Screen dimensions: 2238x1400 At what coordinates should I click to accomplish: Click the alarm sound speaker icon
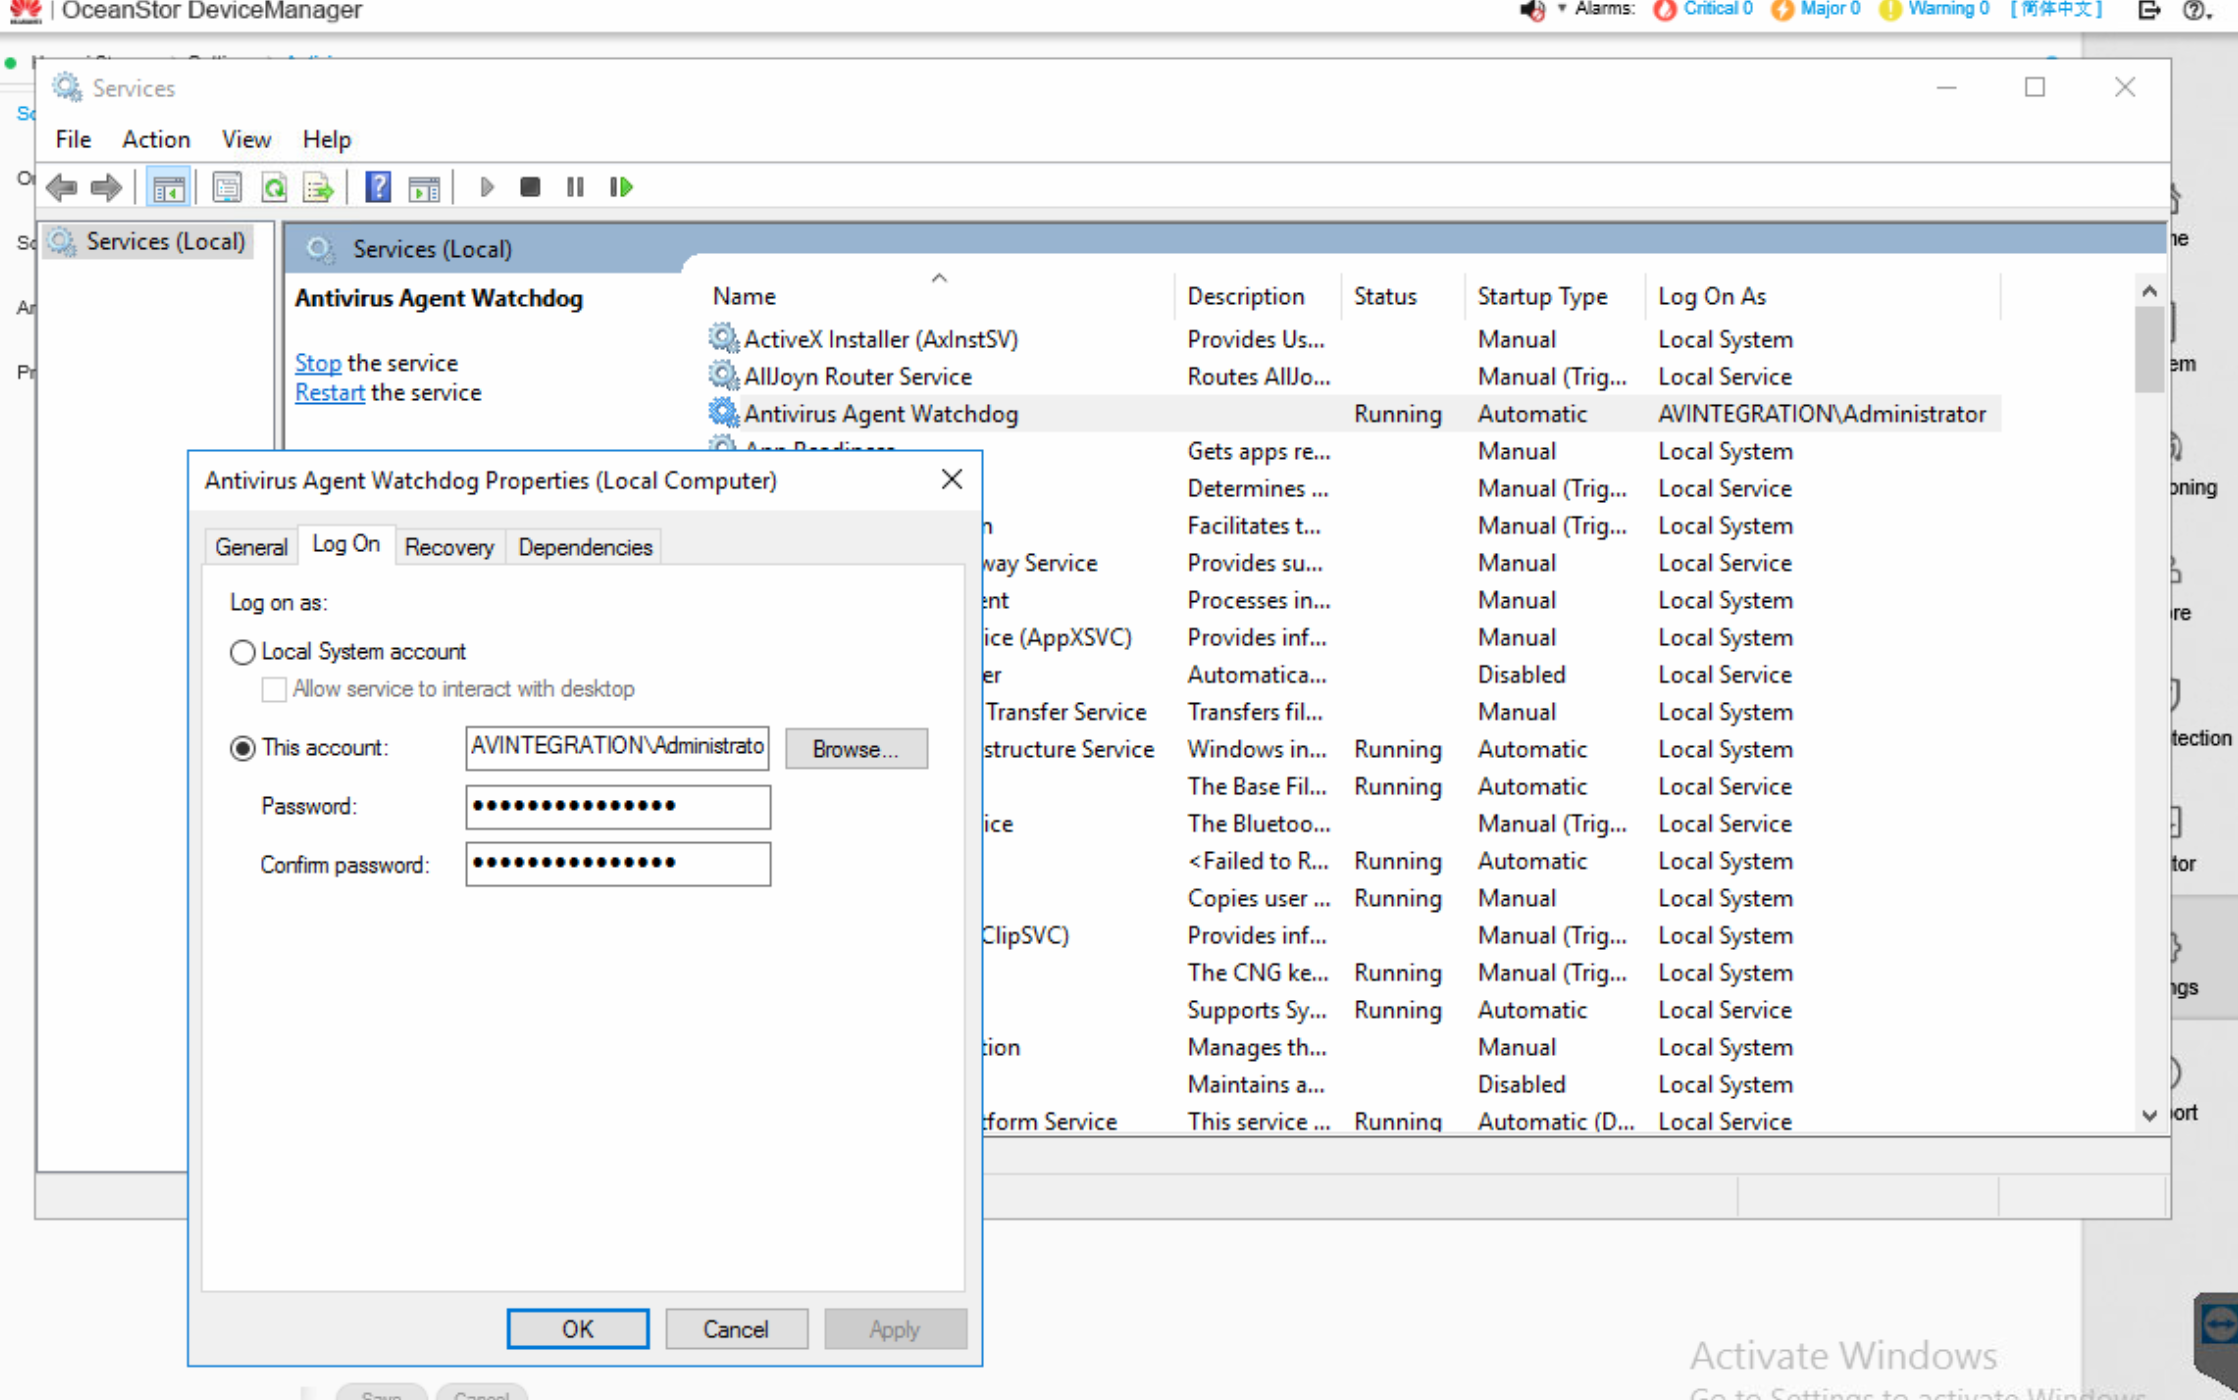pyautogui.click(x=1532, y=11)
